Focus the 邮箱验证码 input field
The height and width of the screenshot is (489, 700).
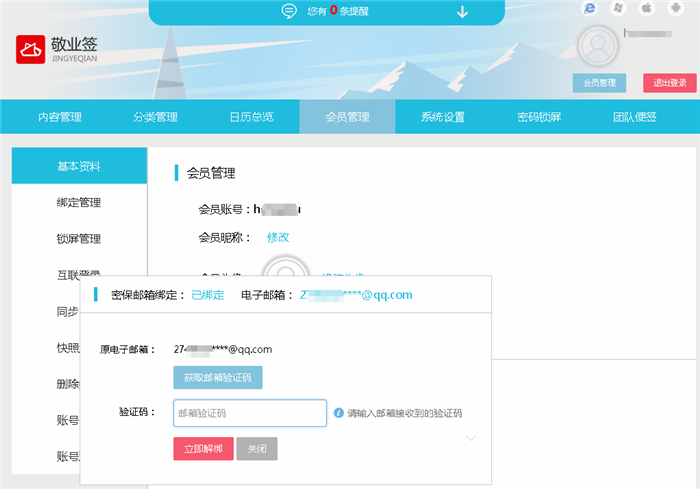coord(250,413)
